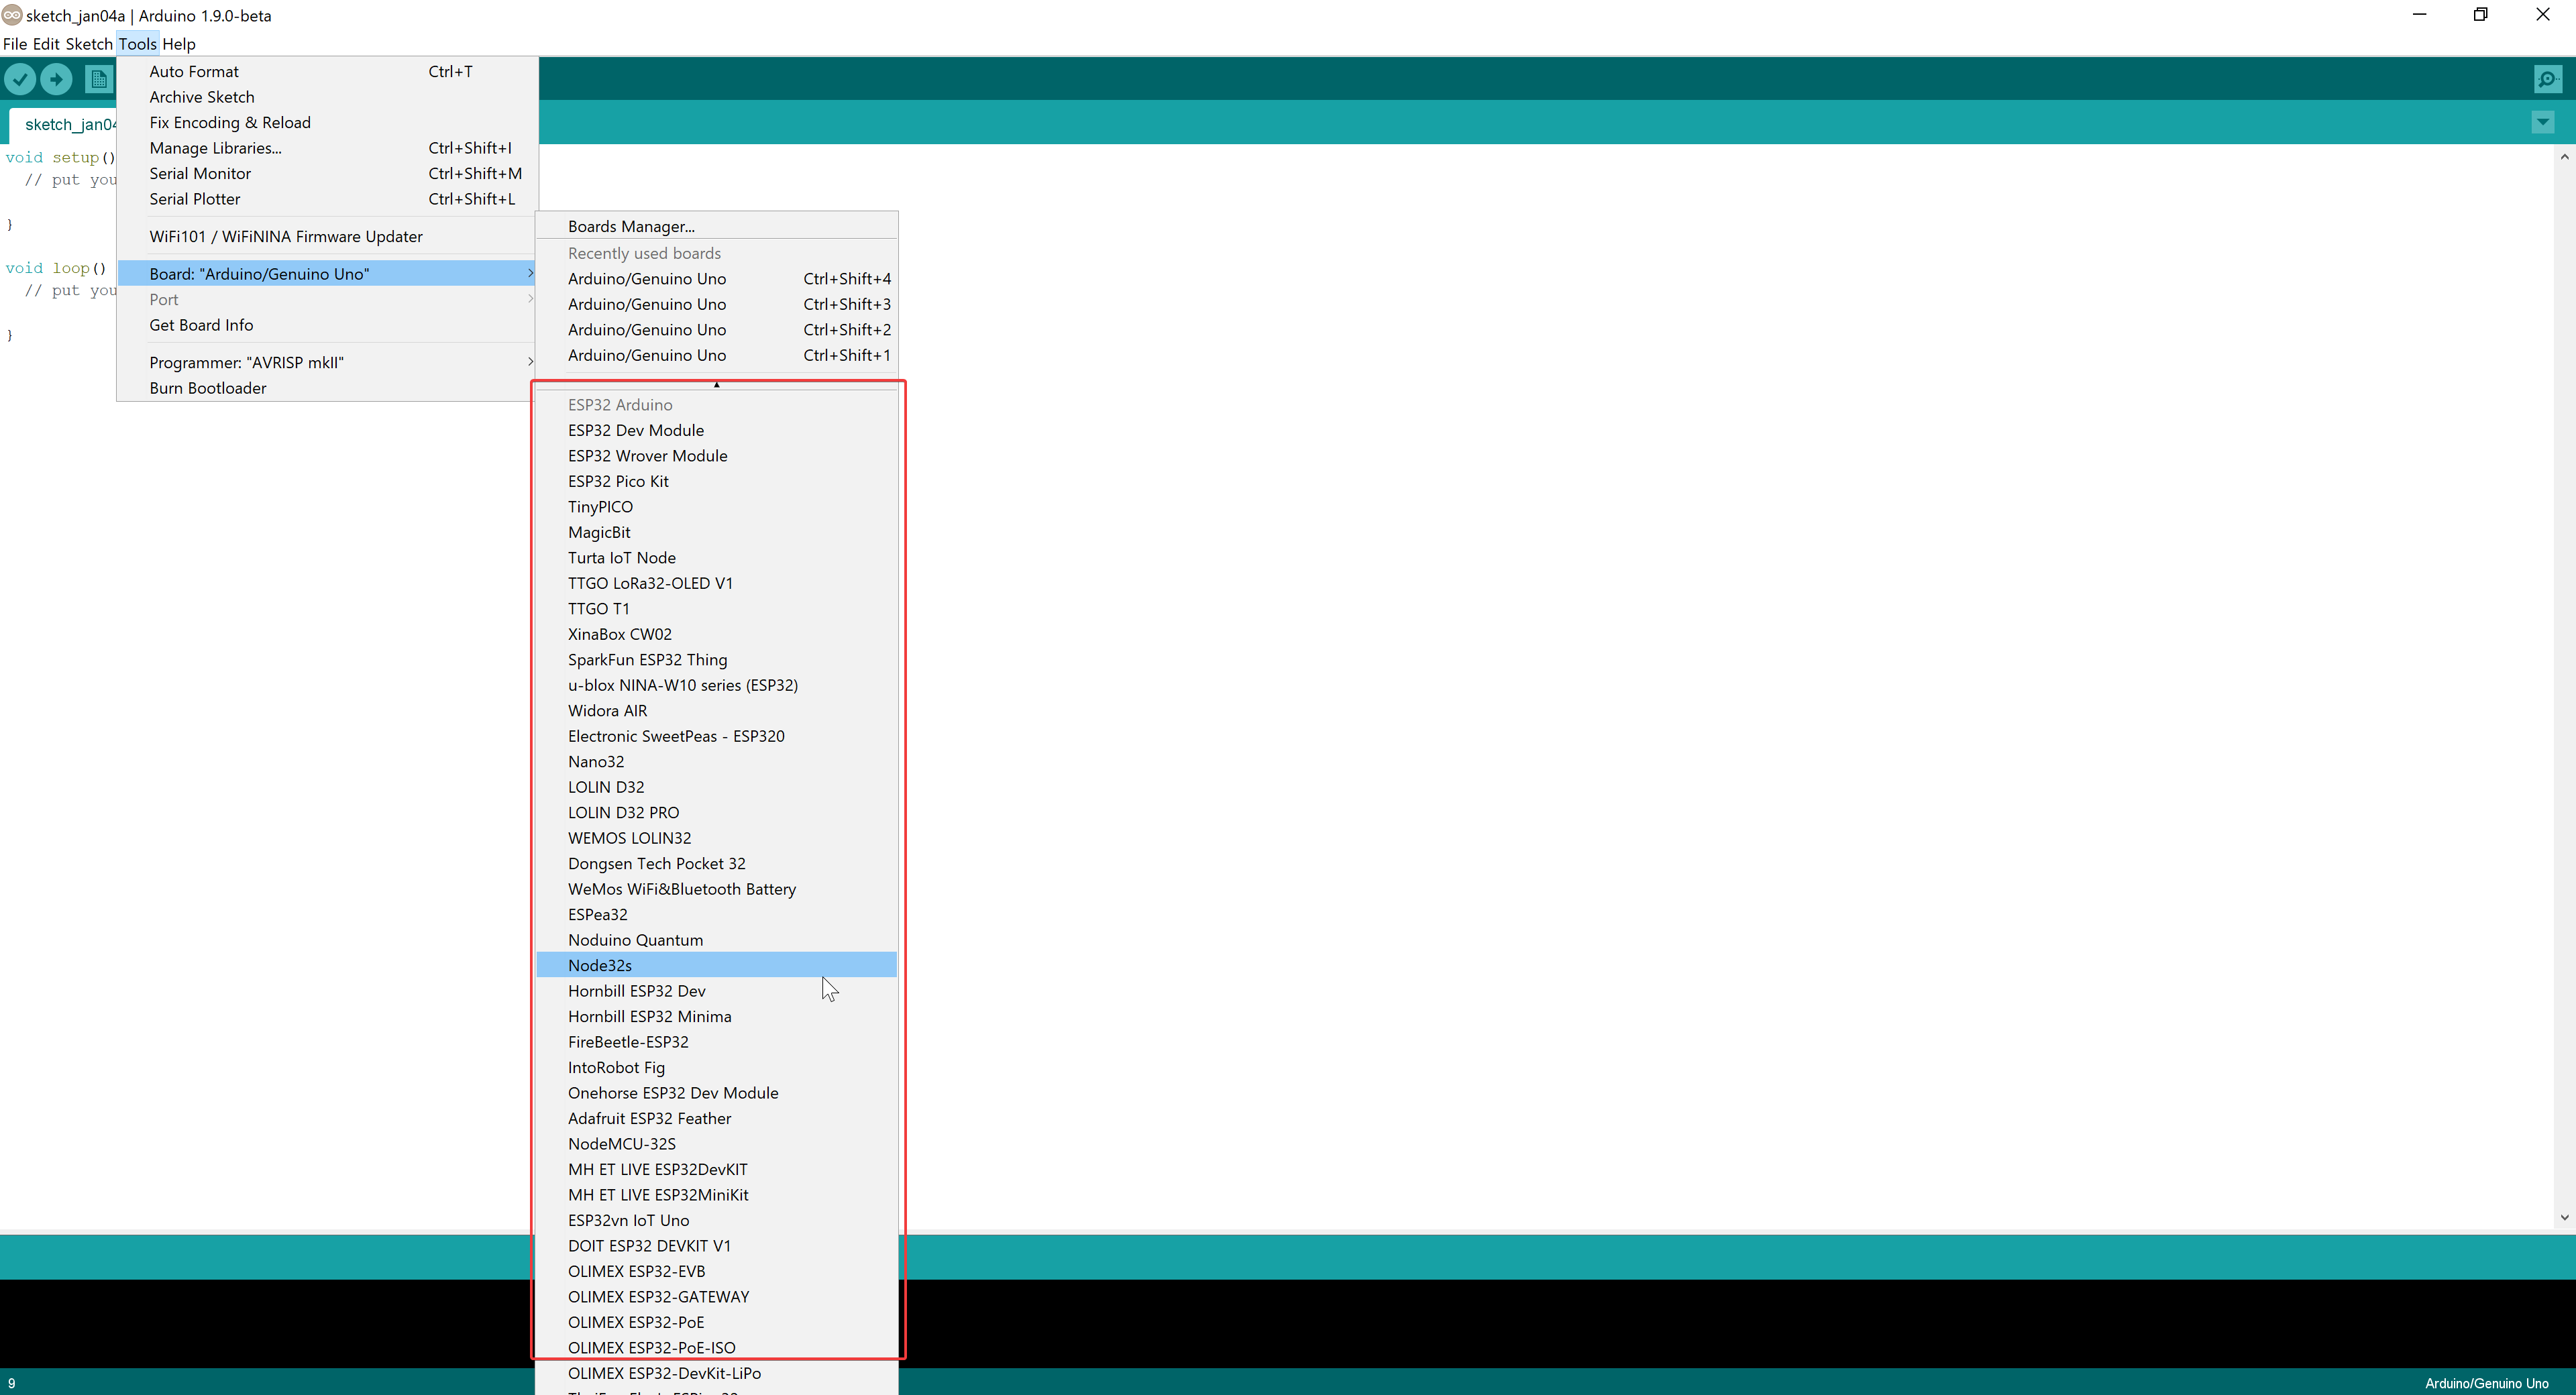Select Onehorse ESP32 Dev Module
This screenshot has height=1395, width=2576.
tap(716, 1093)
